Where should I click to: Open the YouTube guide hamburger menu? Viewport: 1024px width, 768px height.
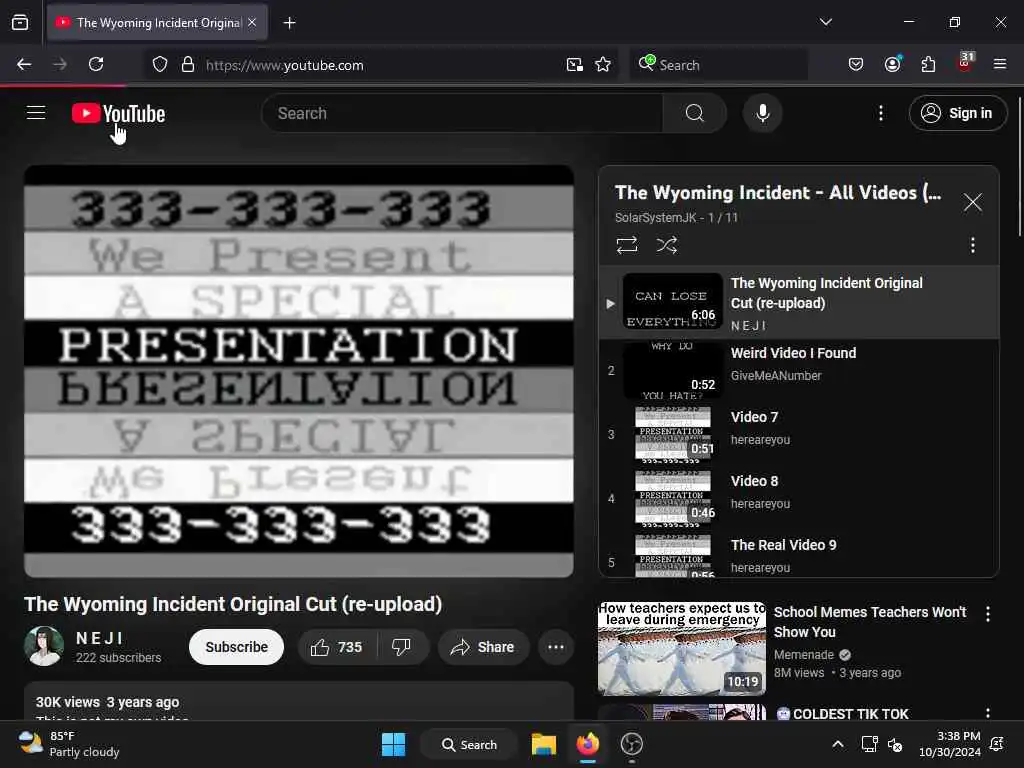point(36,113)
